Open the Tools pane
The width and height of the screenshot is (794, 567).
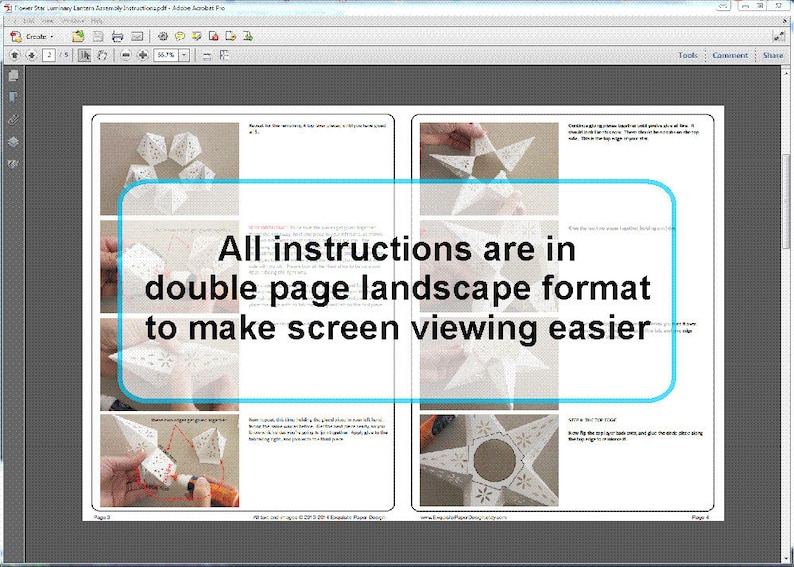pos(688,55)
